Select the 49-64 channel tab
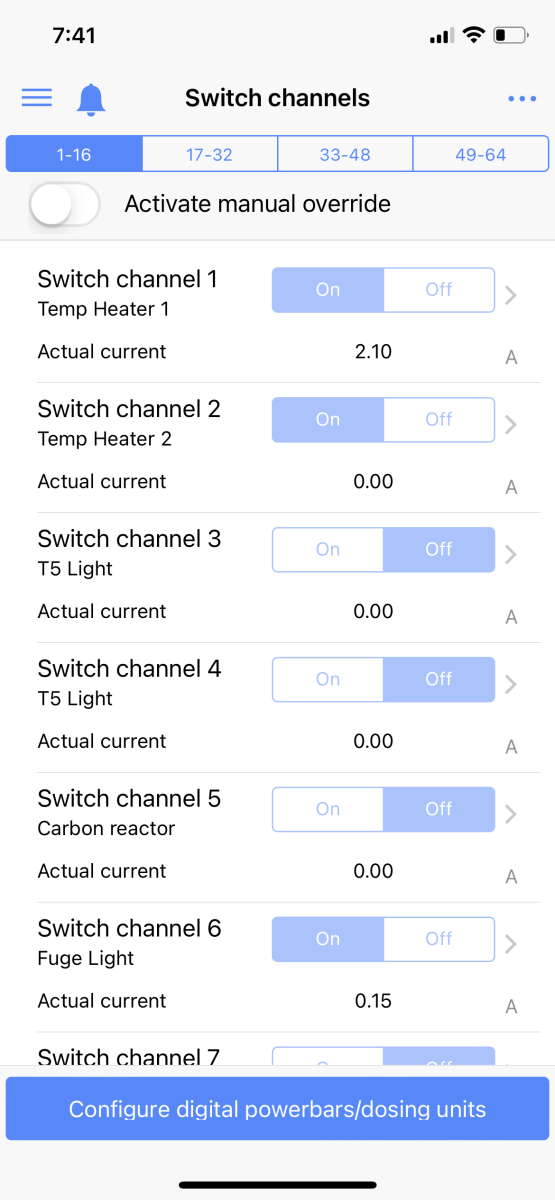555x1200 pixels. 481,155
